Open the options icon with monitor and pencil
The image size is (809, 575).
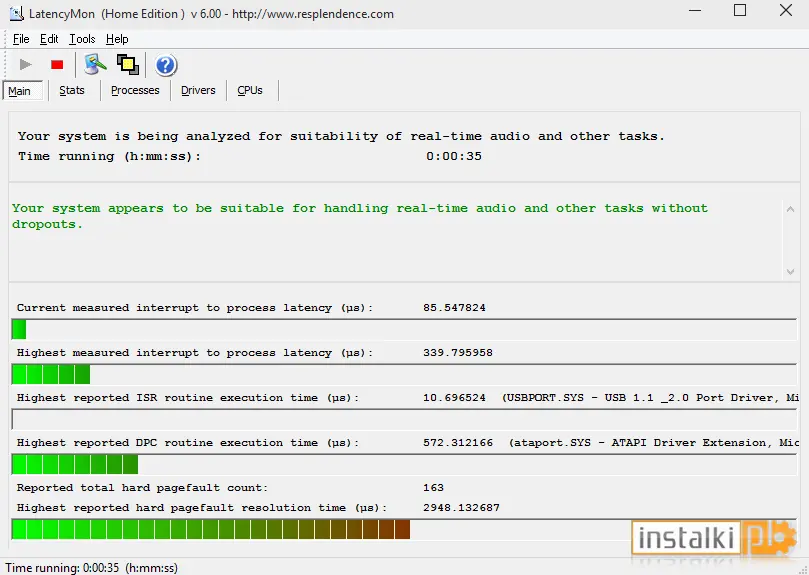point(95,65)
